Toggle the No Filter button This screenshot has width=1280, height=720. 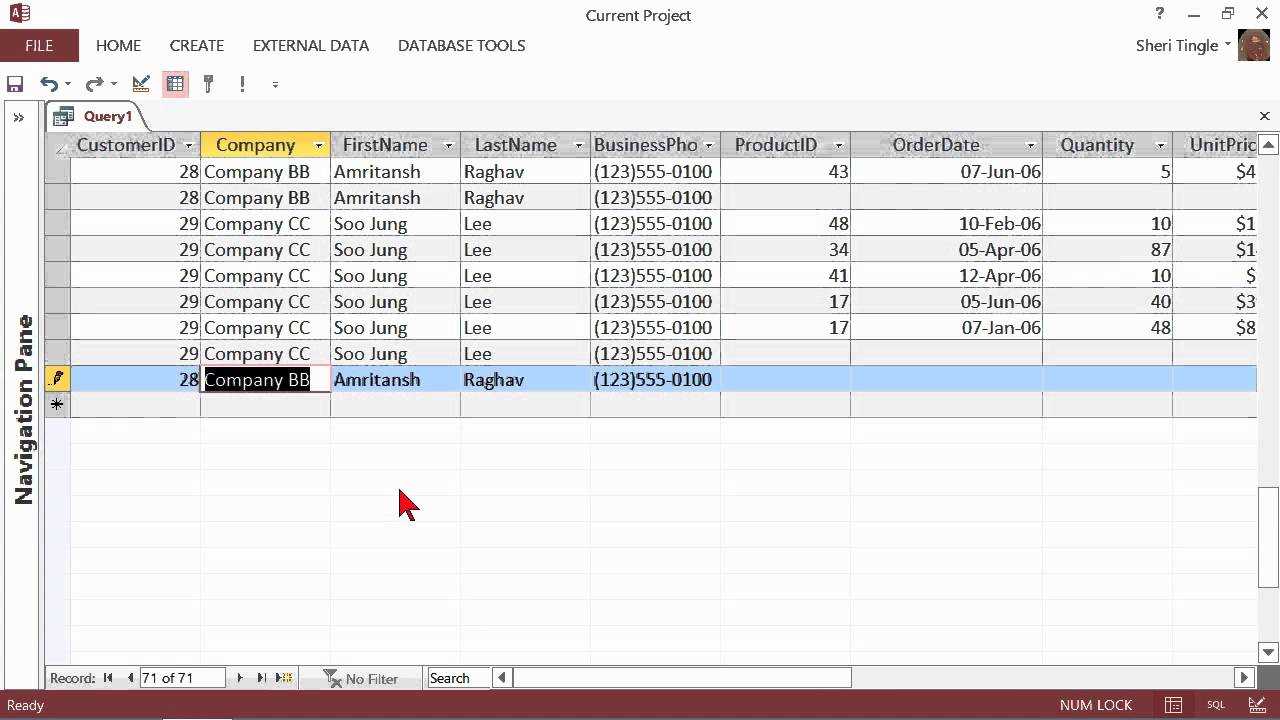[361, 678]
